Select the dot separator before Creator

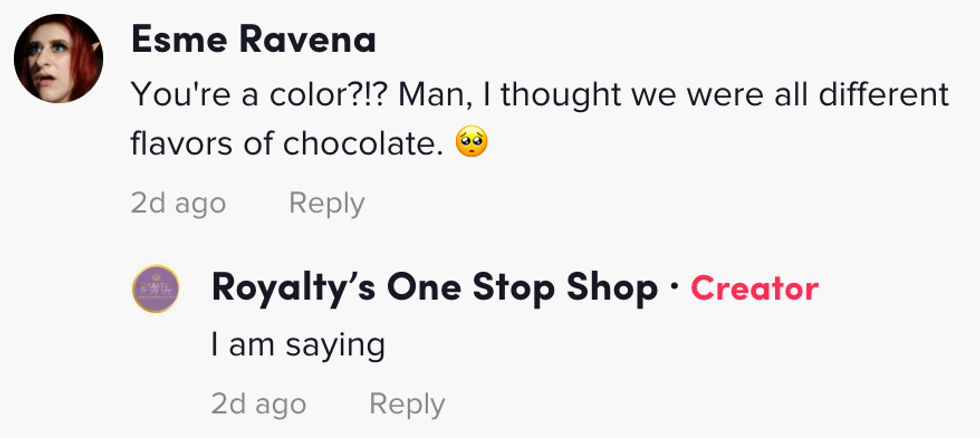[x=675, y=289]
